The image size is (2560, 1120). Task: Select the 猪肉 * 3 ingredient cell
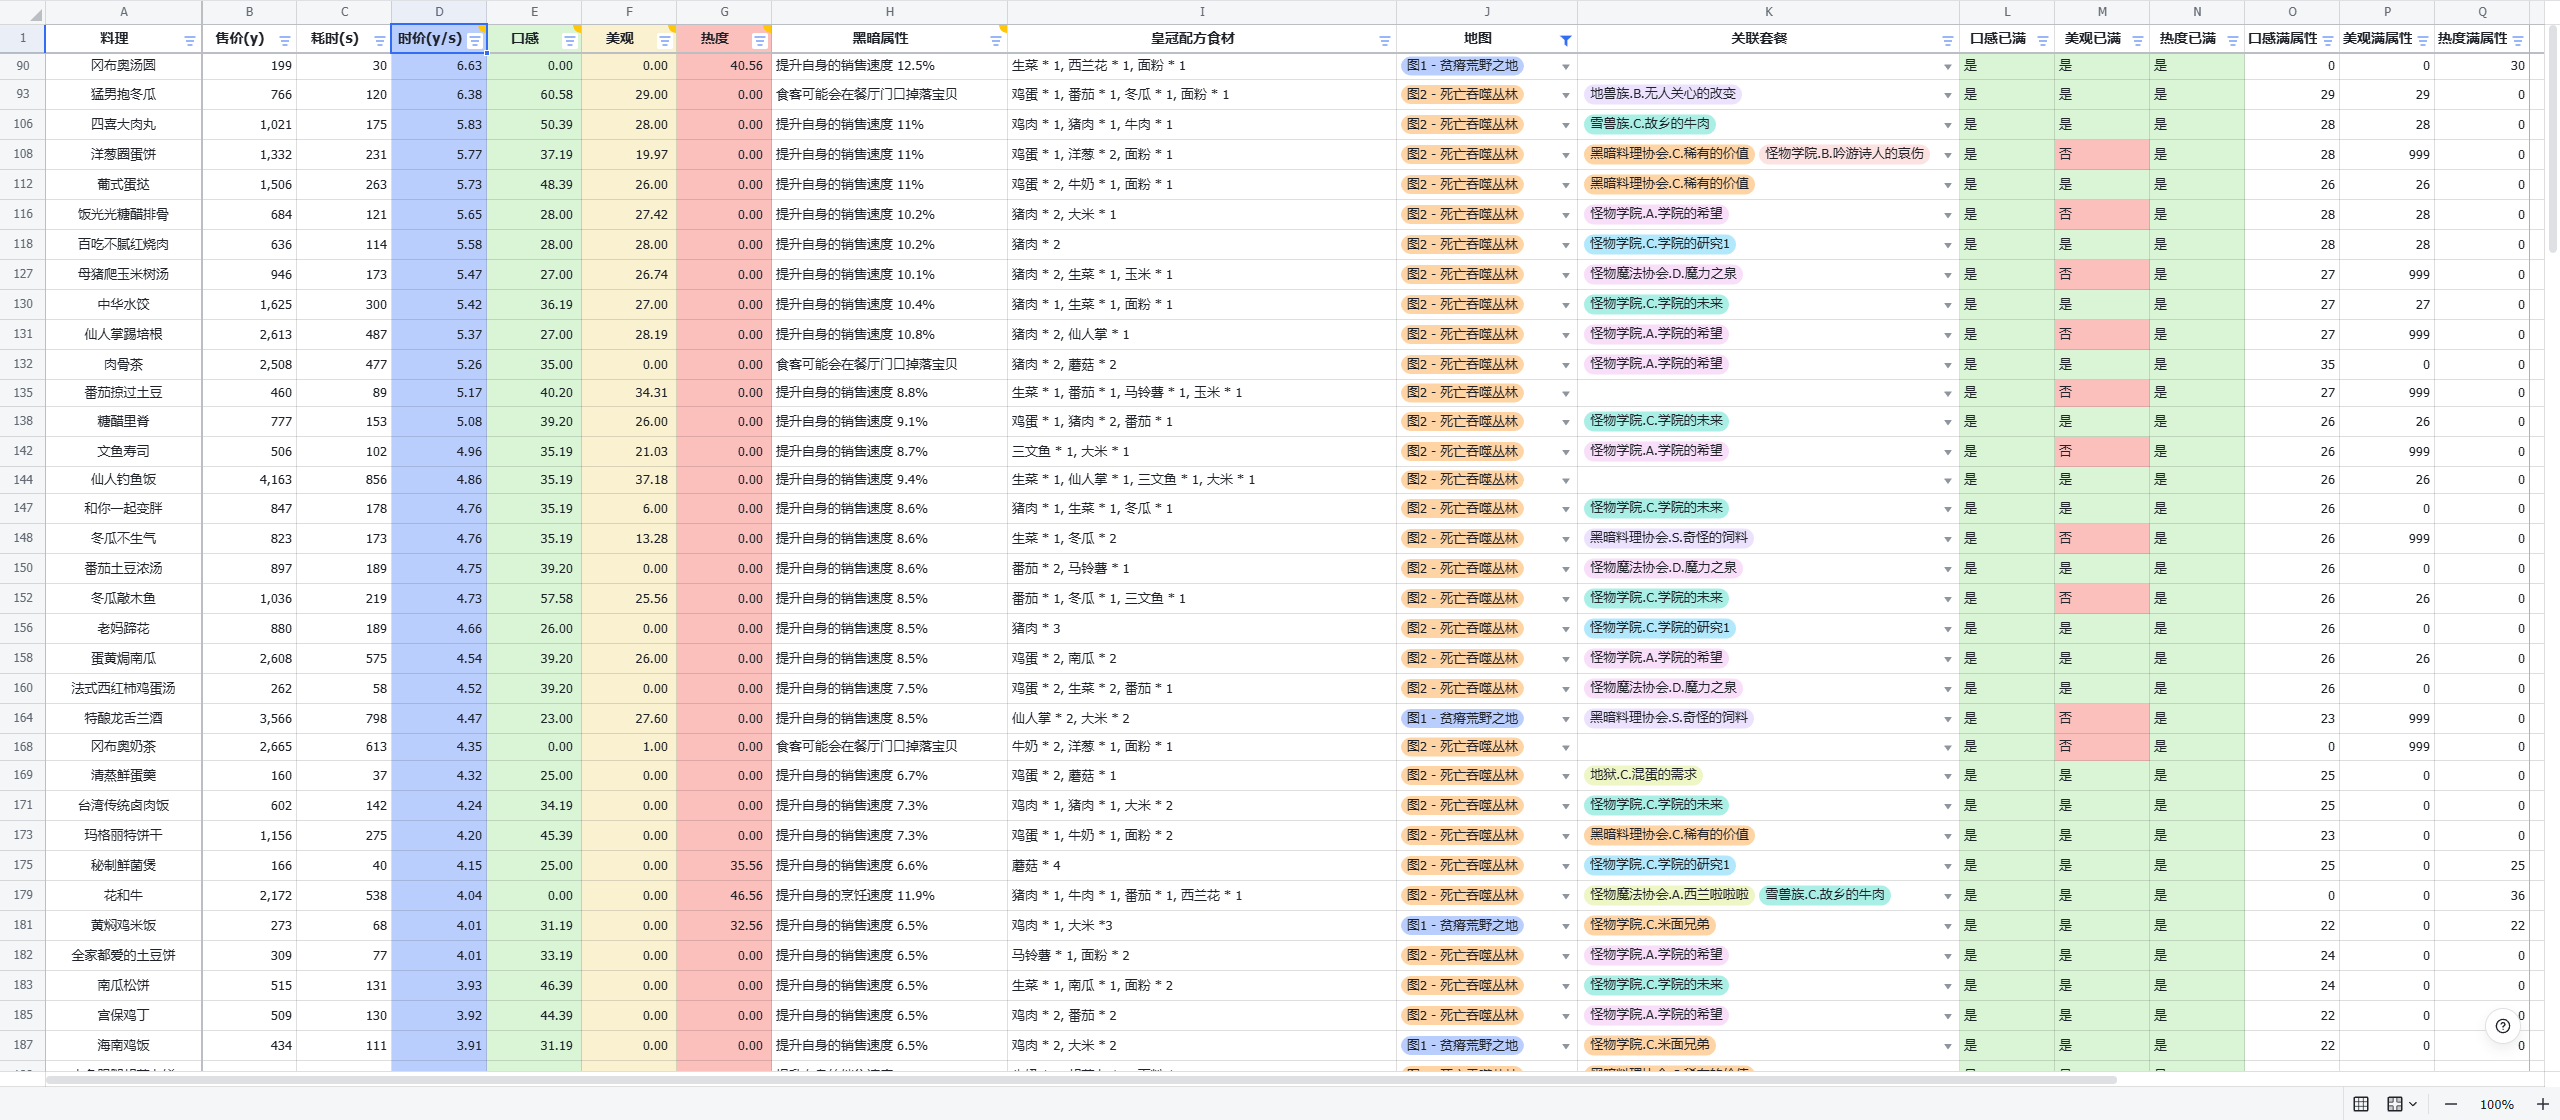click(x=1202, y=628)
